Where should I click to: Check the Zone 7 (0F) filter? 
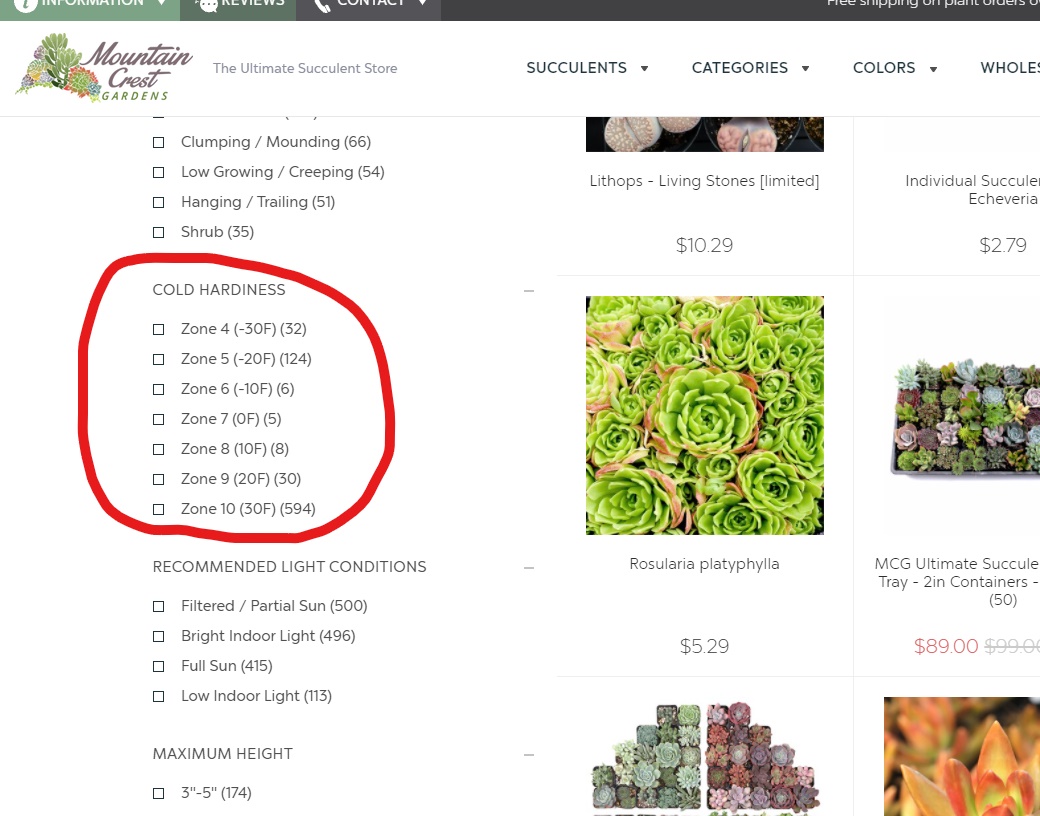point(159,419)
